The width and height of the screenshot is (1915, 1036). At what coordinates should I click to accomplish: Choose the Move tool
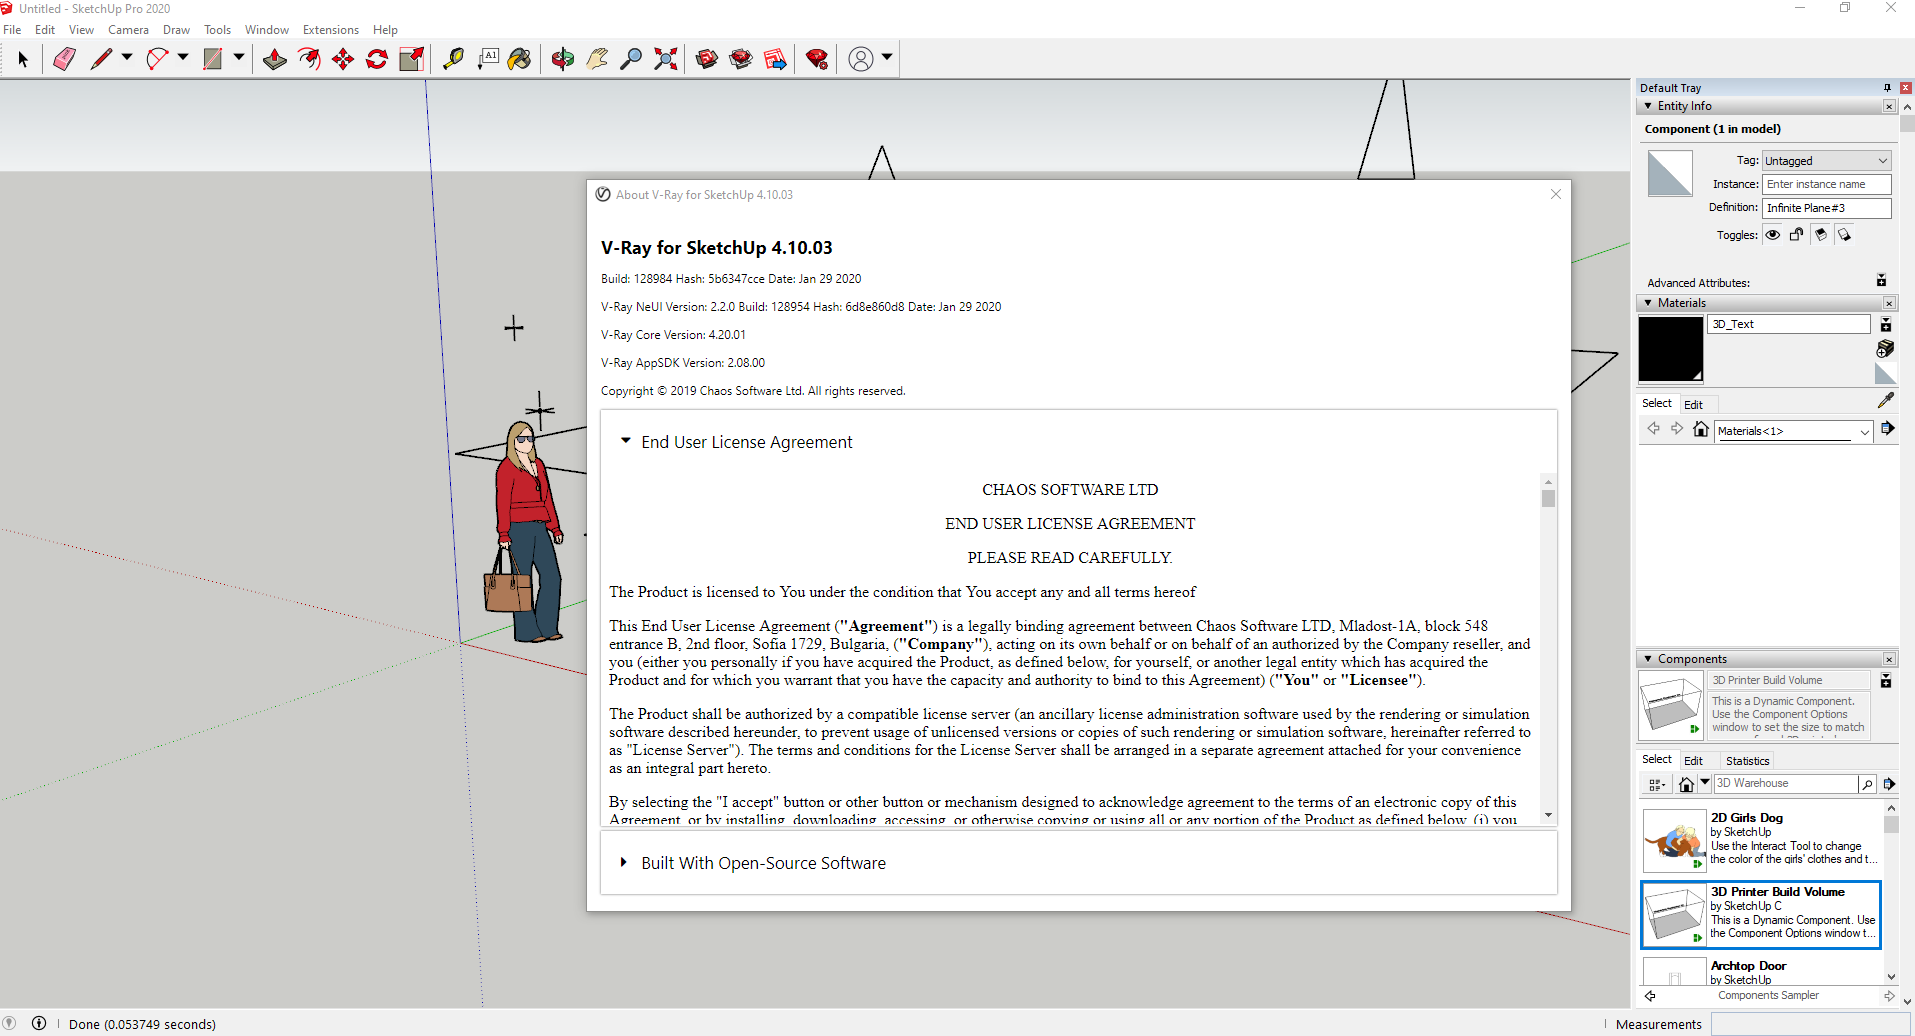pos(343,60)
